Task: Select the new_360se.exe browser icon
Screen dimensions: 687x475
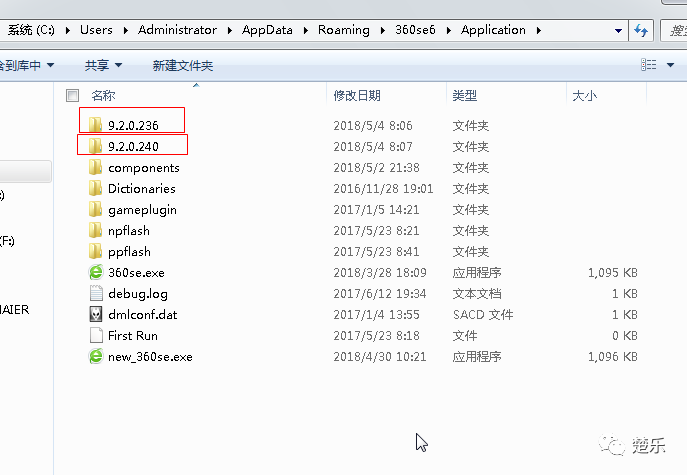Action: pos(96,356)
